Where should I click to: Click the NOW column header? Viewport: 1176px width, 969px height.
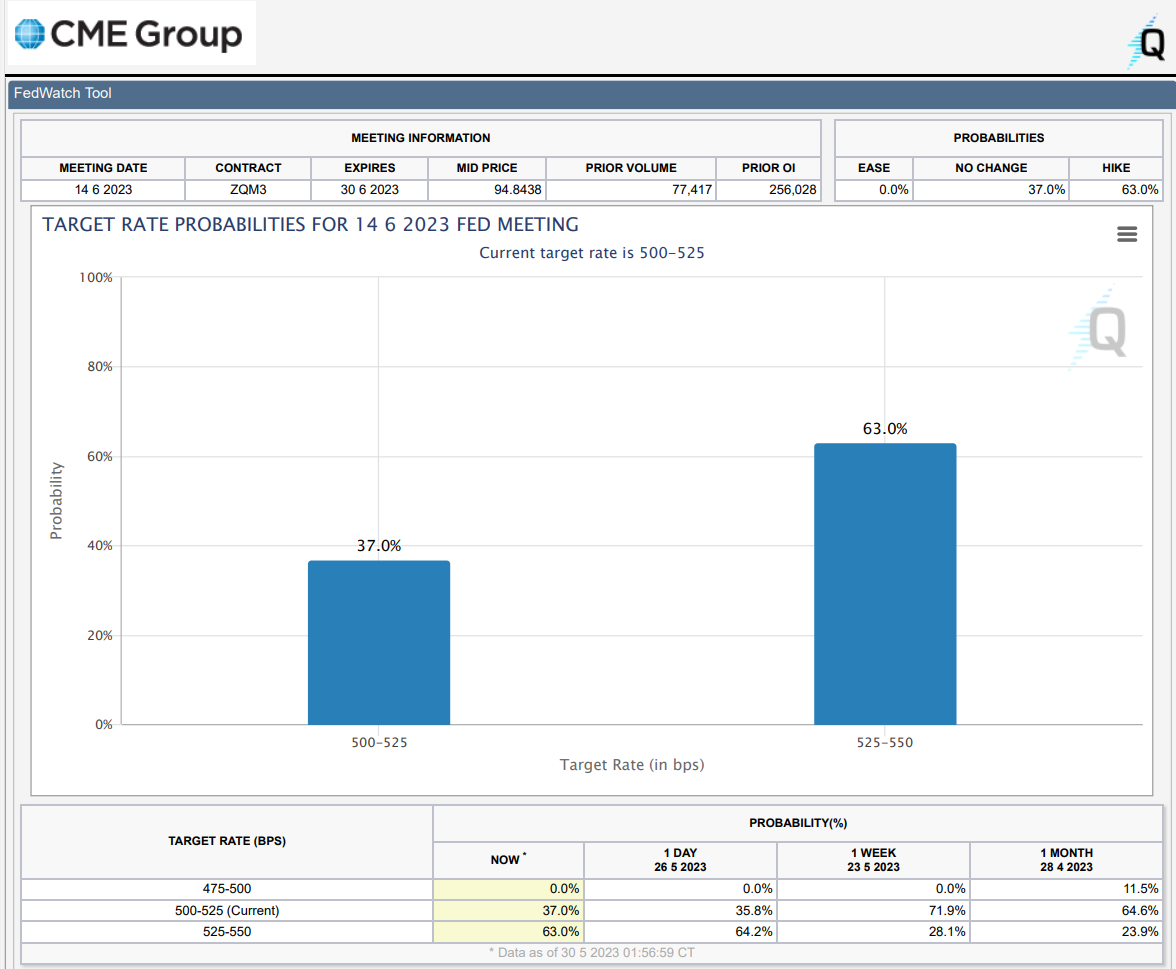click(x=507, y=859)
